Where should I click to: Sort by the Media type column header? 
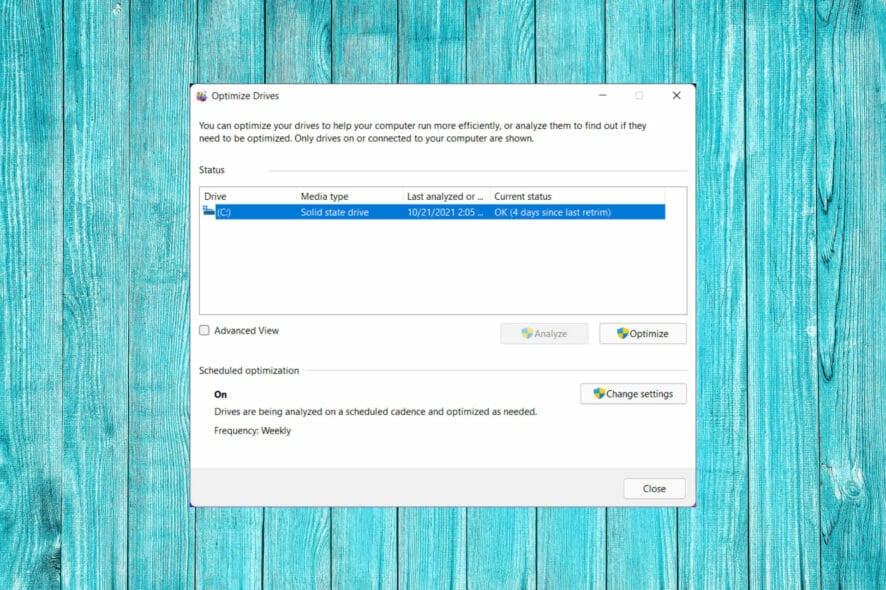point(324,196)
